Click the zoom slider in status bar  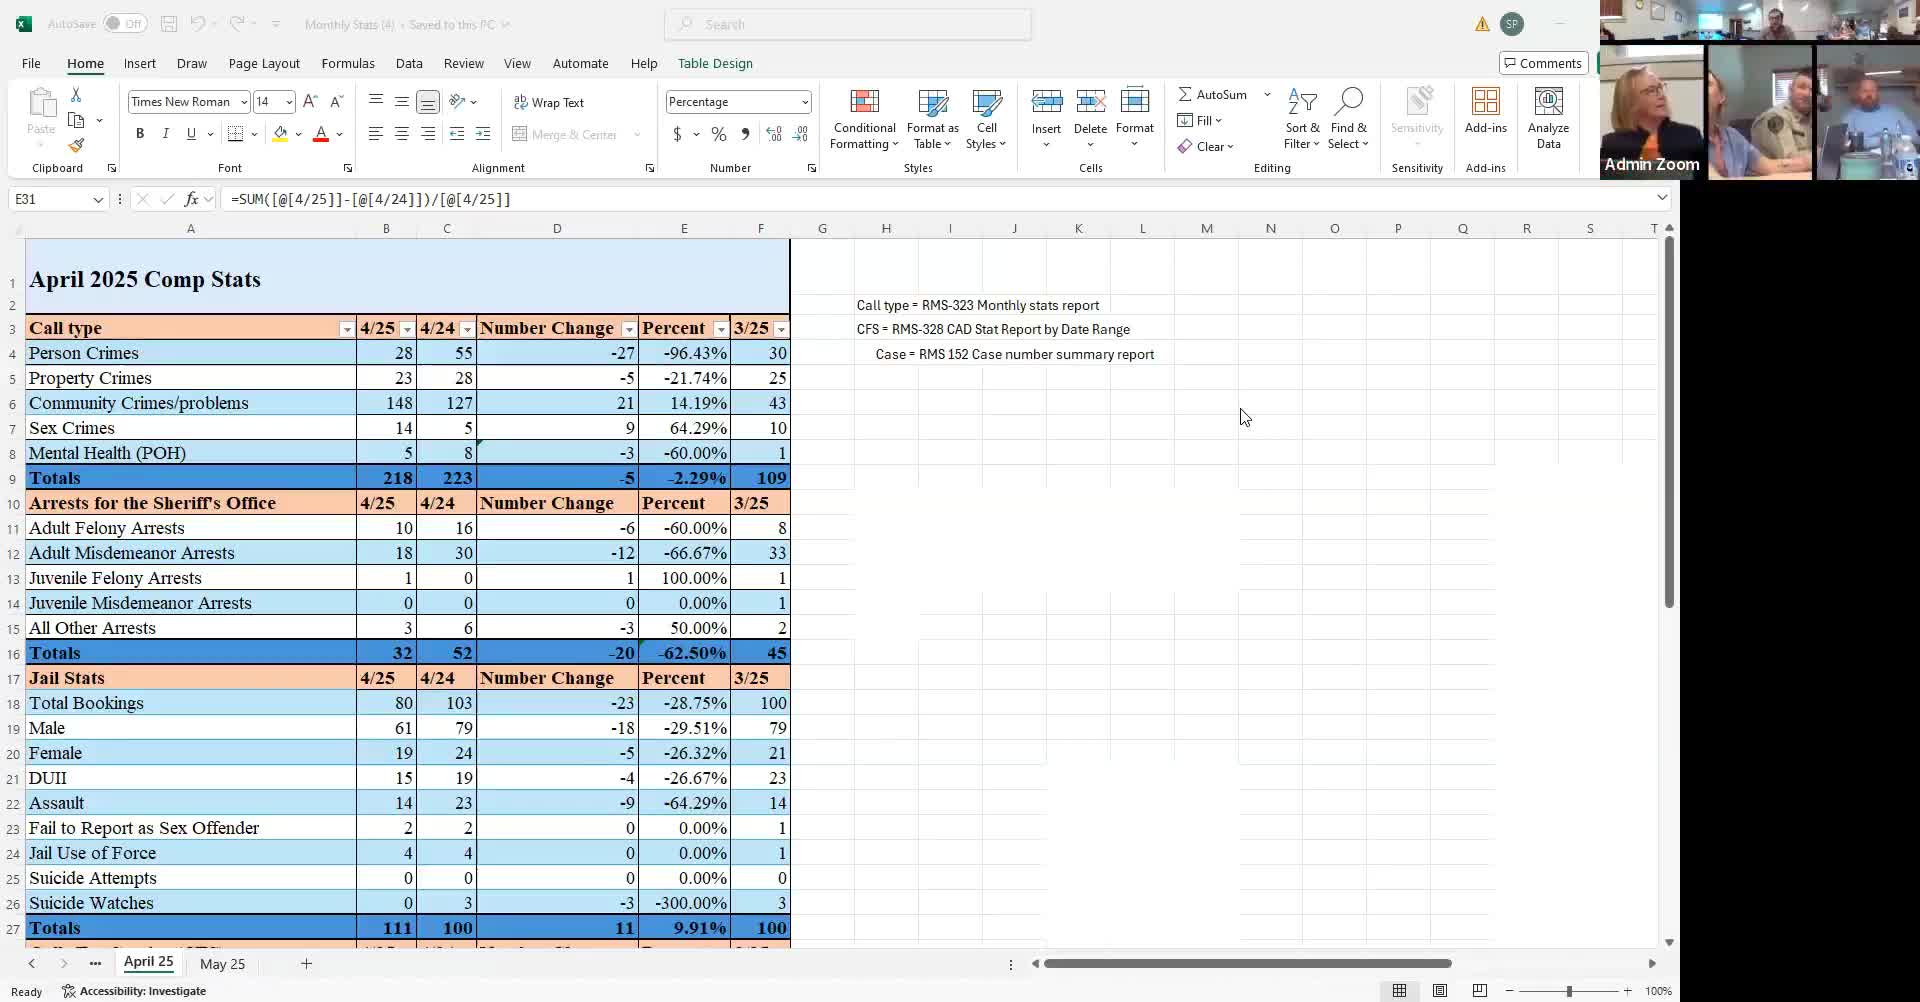(x=1568, y=991)
